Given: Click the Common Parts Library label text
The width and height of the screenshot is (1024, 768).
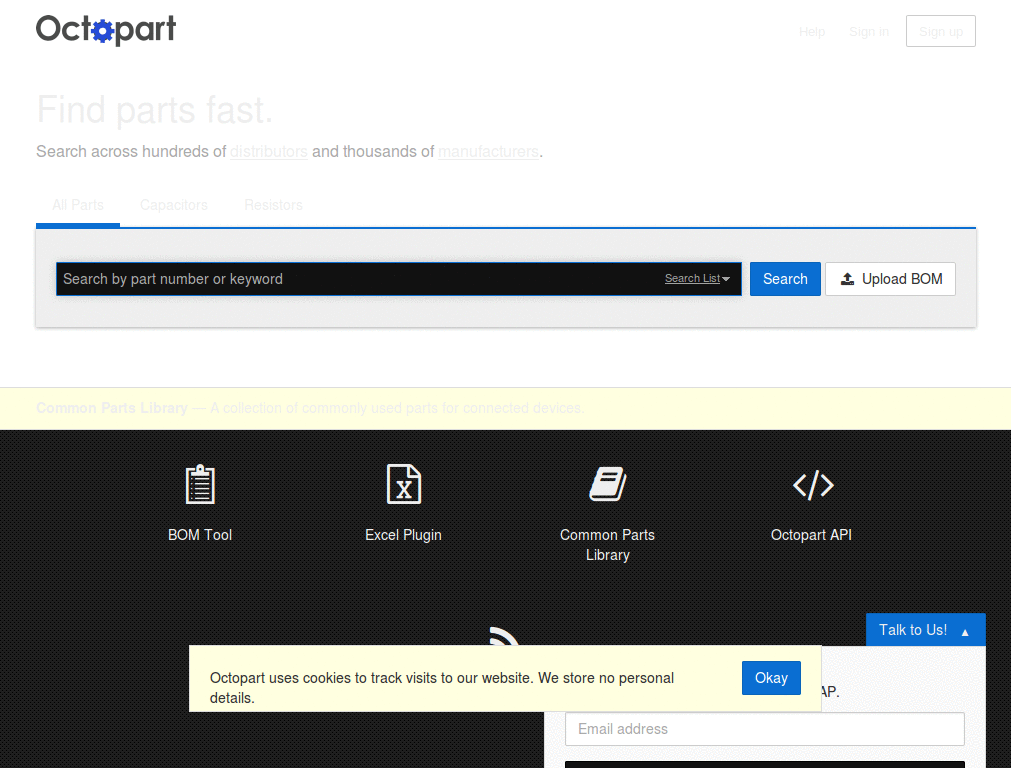Looking at the screenshot, I should (x=607, y=545).
